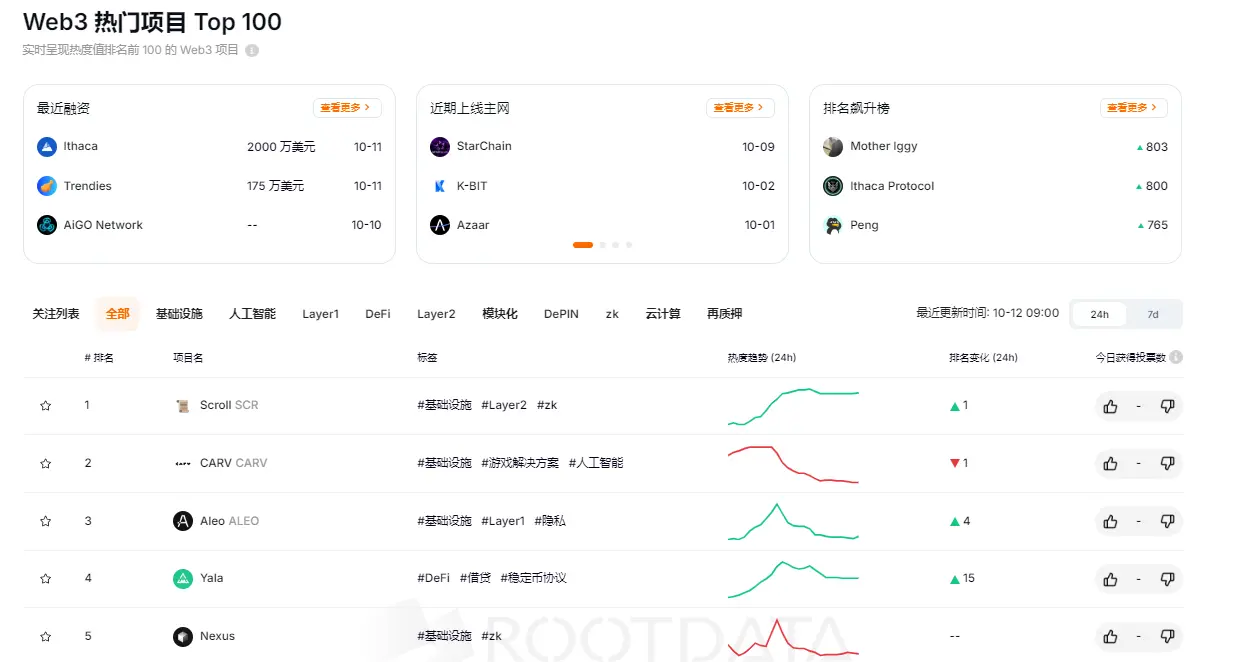Click the info icon next to 今日获得投票数
Image resolution: width=1233 pixels, height=662 pixels.
point(1177,356)
